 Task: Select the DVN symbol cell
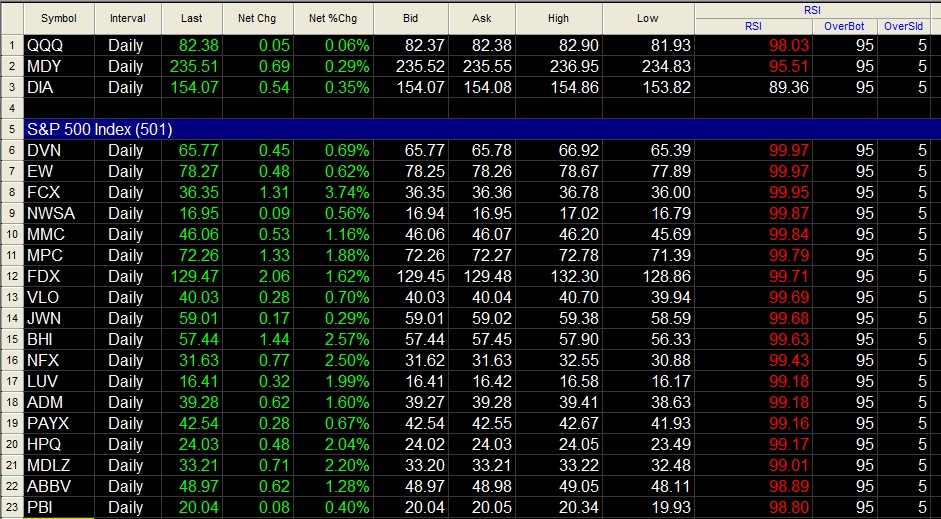(59, 150)
